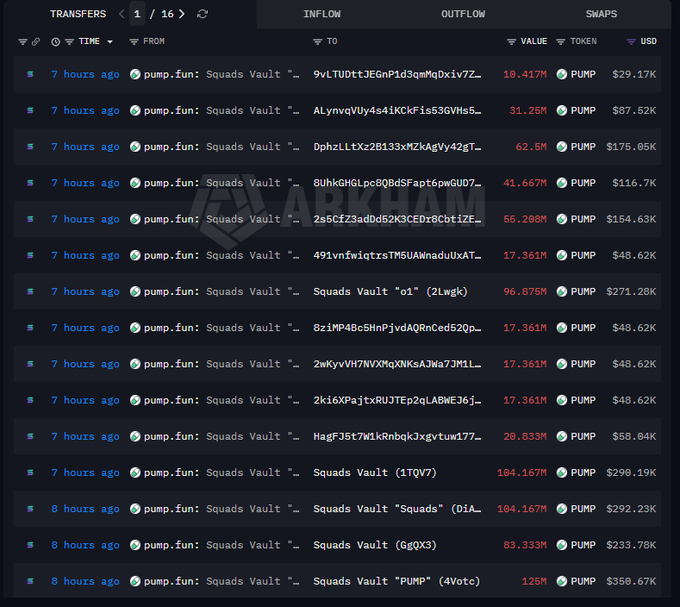Open the TIME column filter icon

[x=69, y=42]
